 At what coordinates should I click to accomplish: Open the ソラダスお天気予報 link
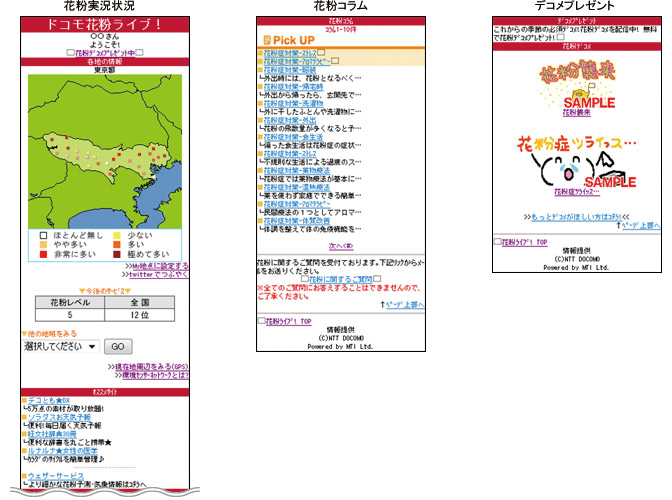pos(59,417)
